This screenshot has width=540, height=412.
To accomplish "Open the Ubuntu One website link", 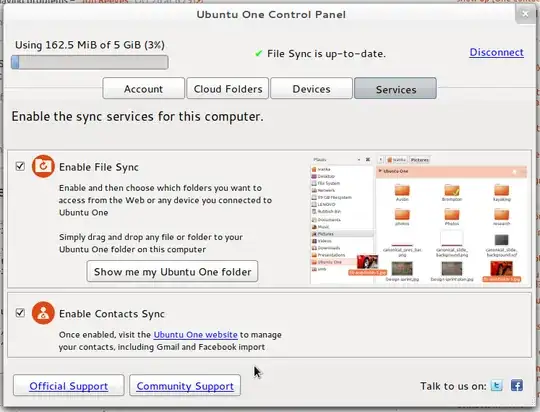I will pyautogui.click(x=195, y=334).
